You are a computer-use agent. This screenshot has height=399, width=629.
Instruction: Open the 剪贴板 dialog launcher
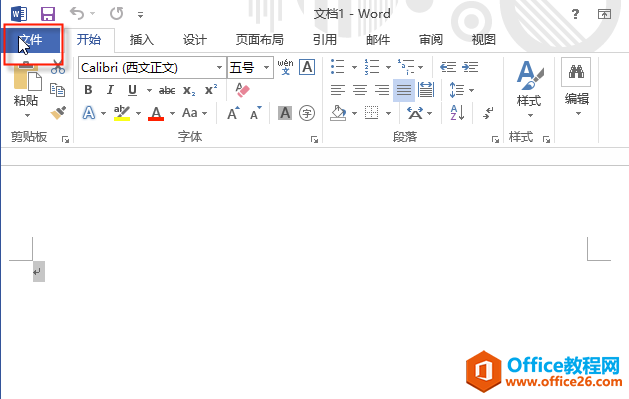[65, 139]
